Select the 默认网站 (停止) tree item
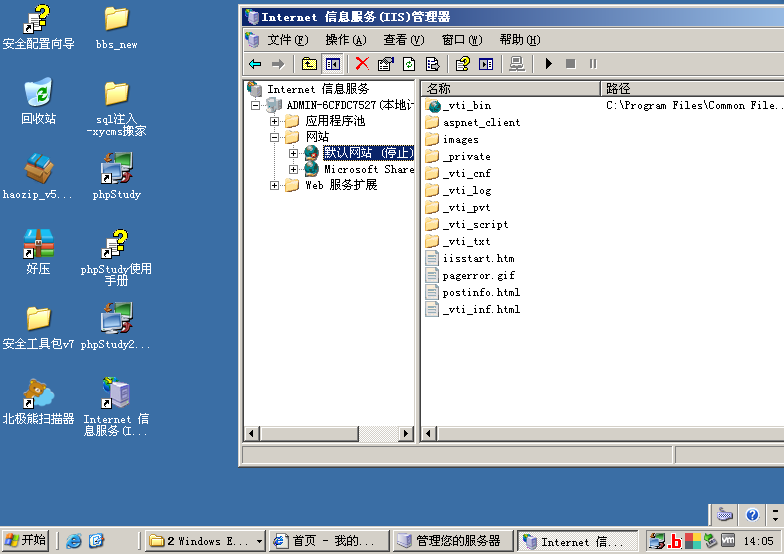The image size is (784, 554). tap(368, 153)
